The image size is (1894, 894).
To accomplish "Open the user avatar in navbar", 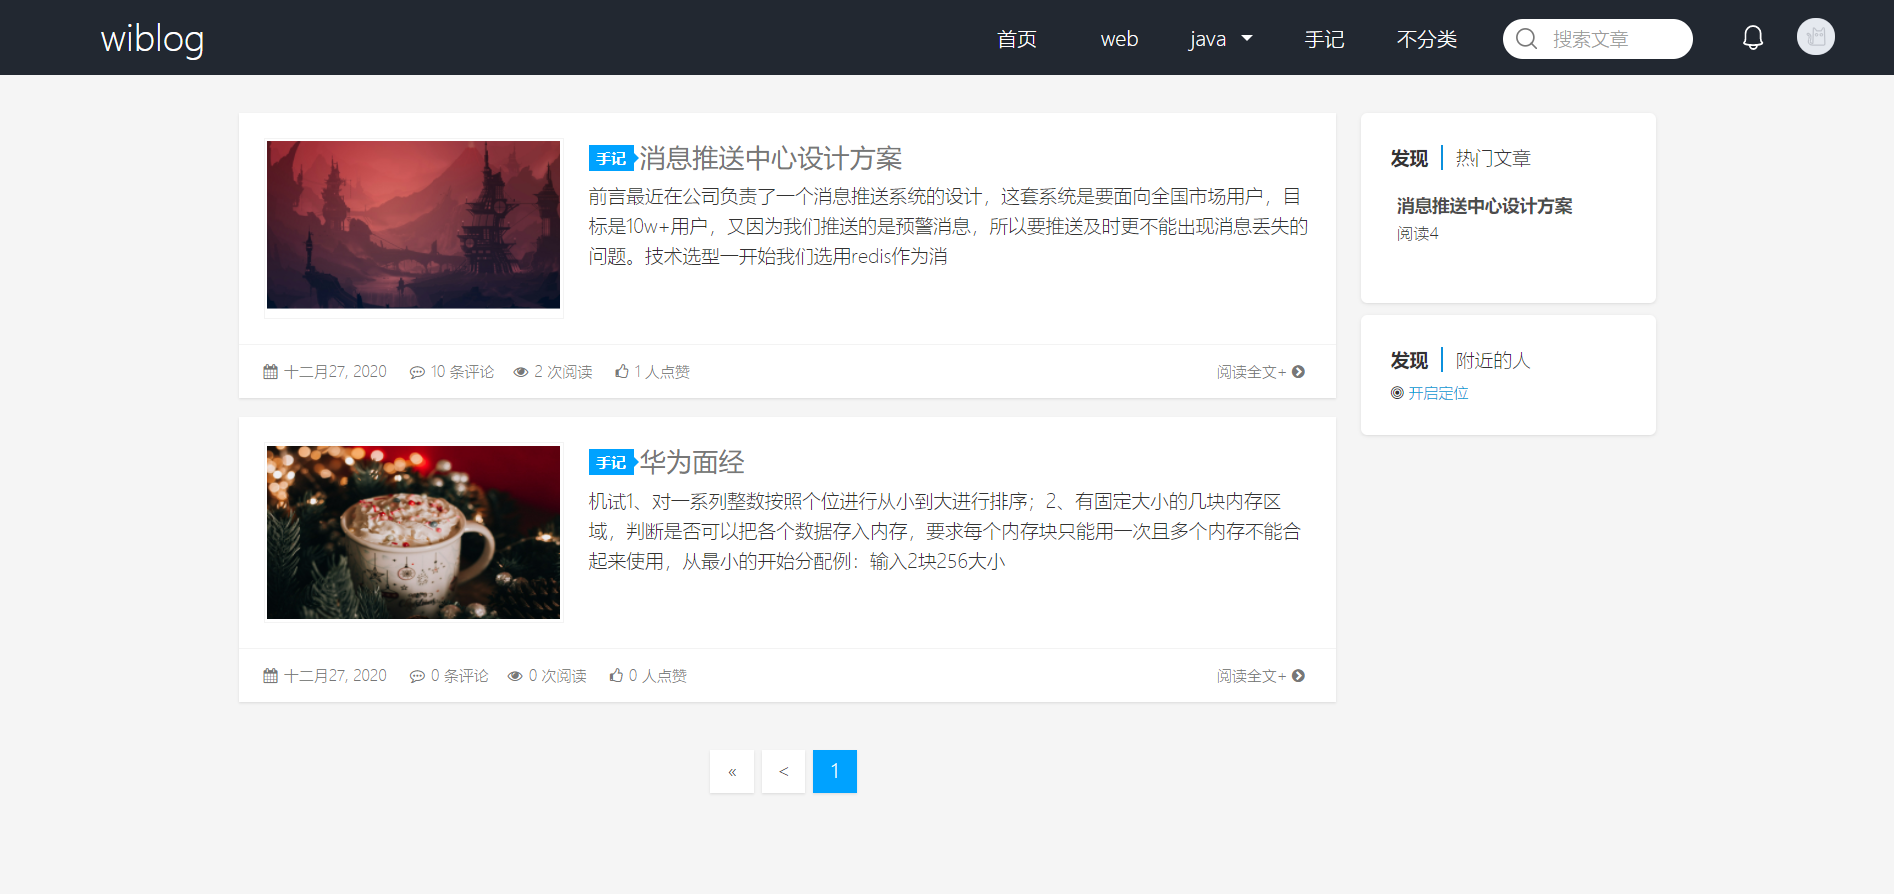I will (x=1815, y=37).
